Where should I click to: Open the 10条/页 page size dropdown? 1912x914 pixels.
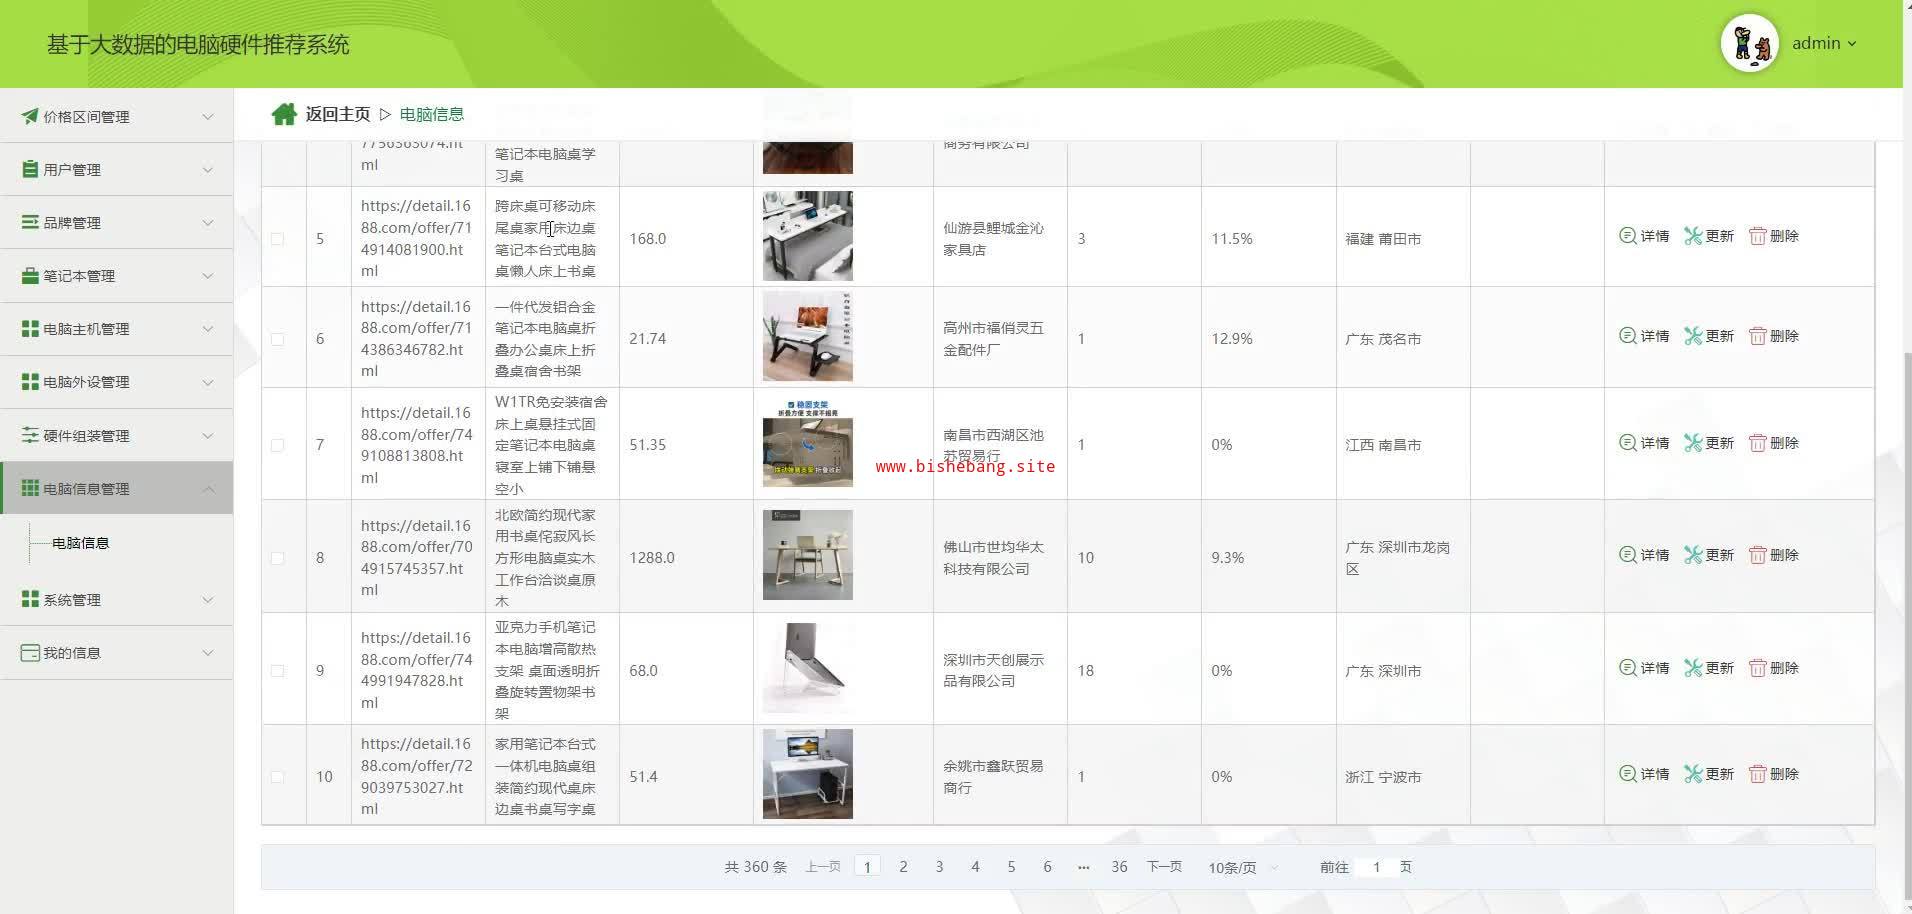pos(1242,868)
